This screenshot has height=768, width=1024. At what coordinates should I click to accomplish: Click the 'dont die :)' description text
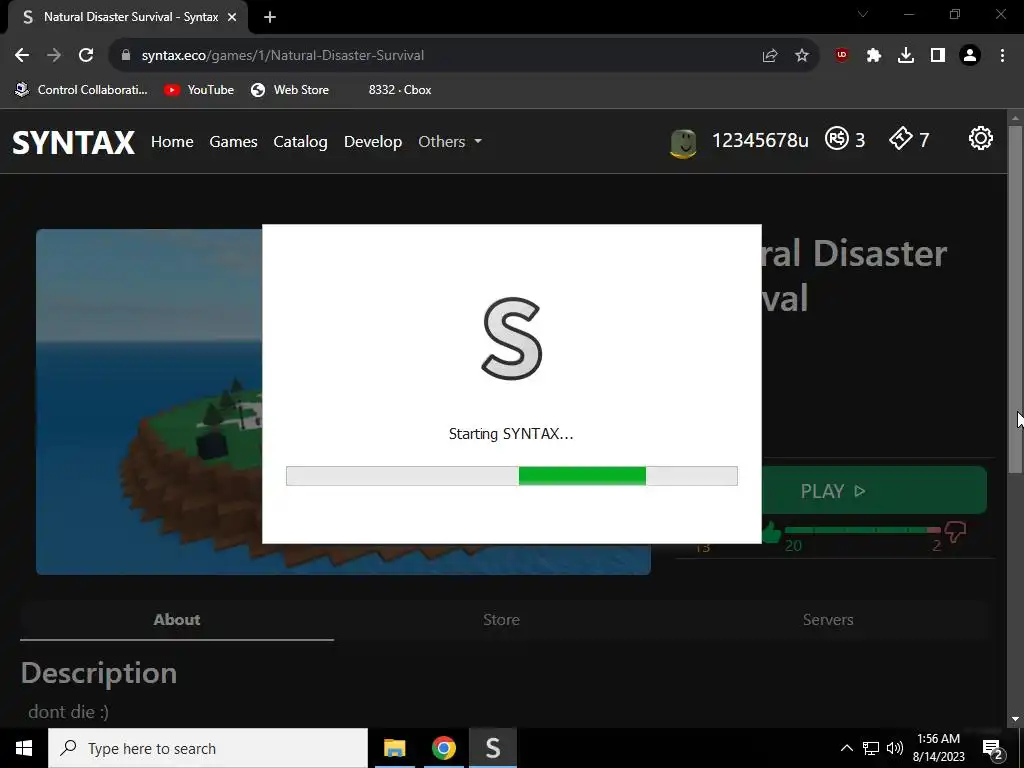(69, 712)
